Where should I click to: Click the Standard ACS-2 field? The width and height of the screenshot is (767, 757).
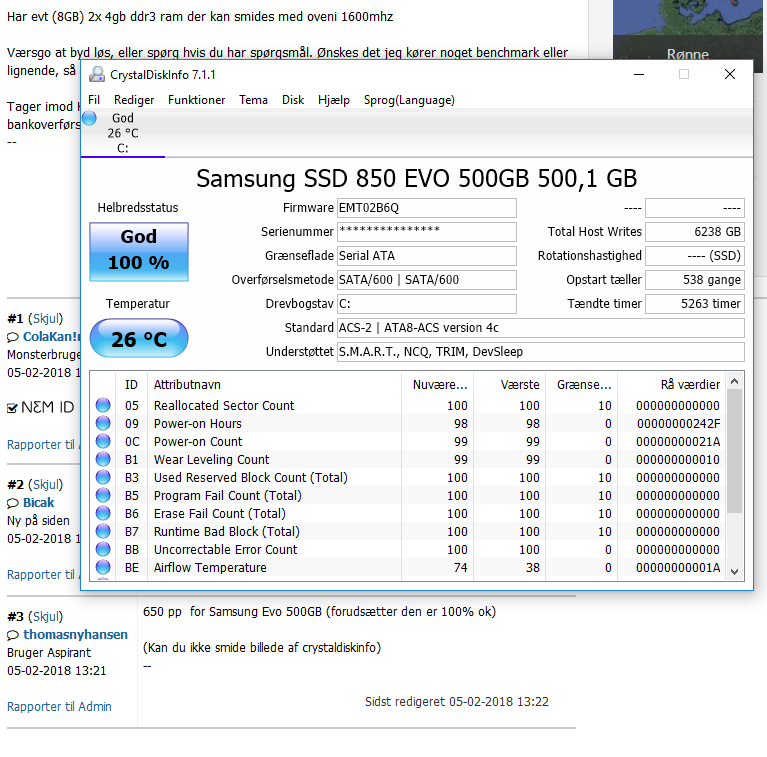click(541, 328)
